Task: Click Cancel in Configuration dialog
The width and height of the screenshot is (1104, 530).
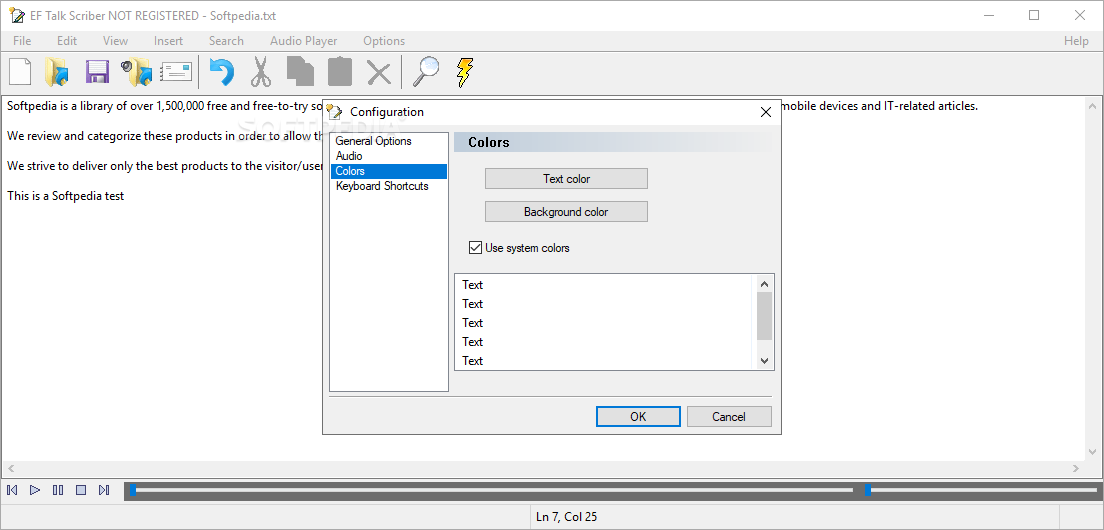Action: (729, 417)
